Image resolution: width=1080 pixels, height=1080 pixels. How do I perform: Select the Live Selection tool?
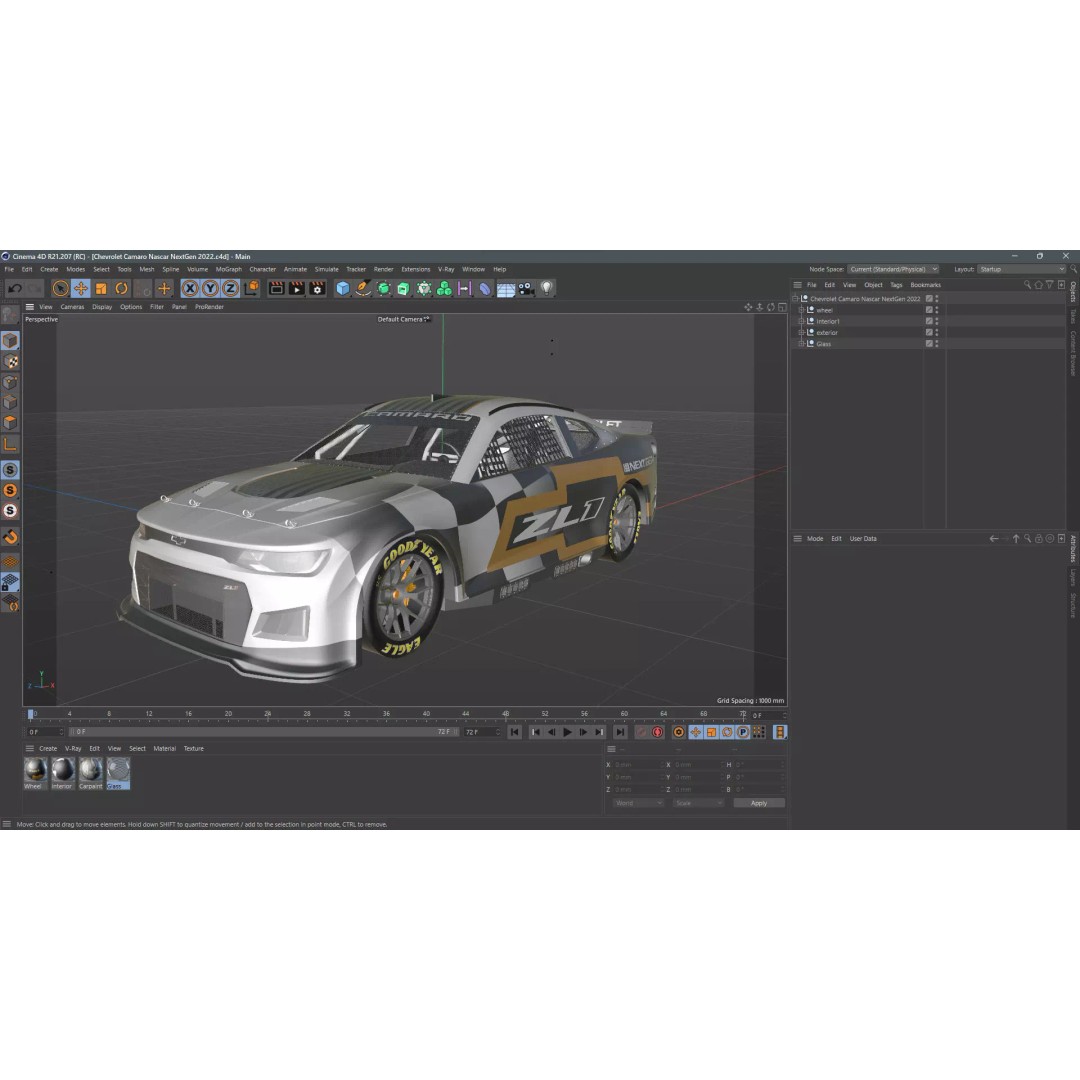click(x=60, y=289)
